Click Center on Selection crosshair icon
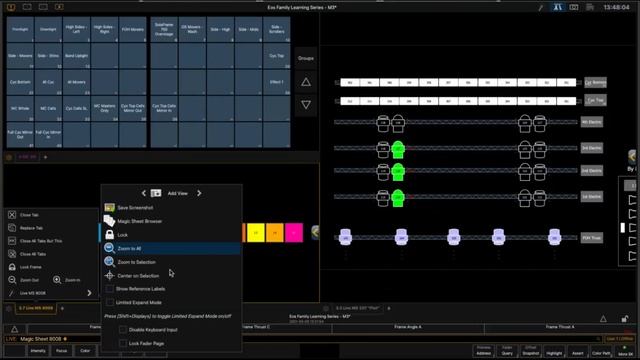Screen dimensions: 640x360 pos(109,276)
